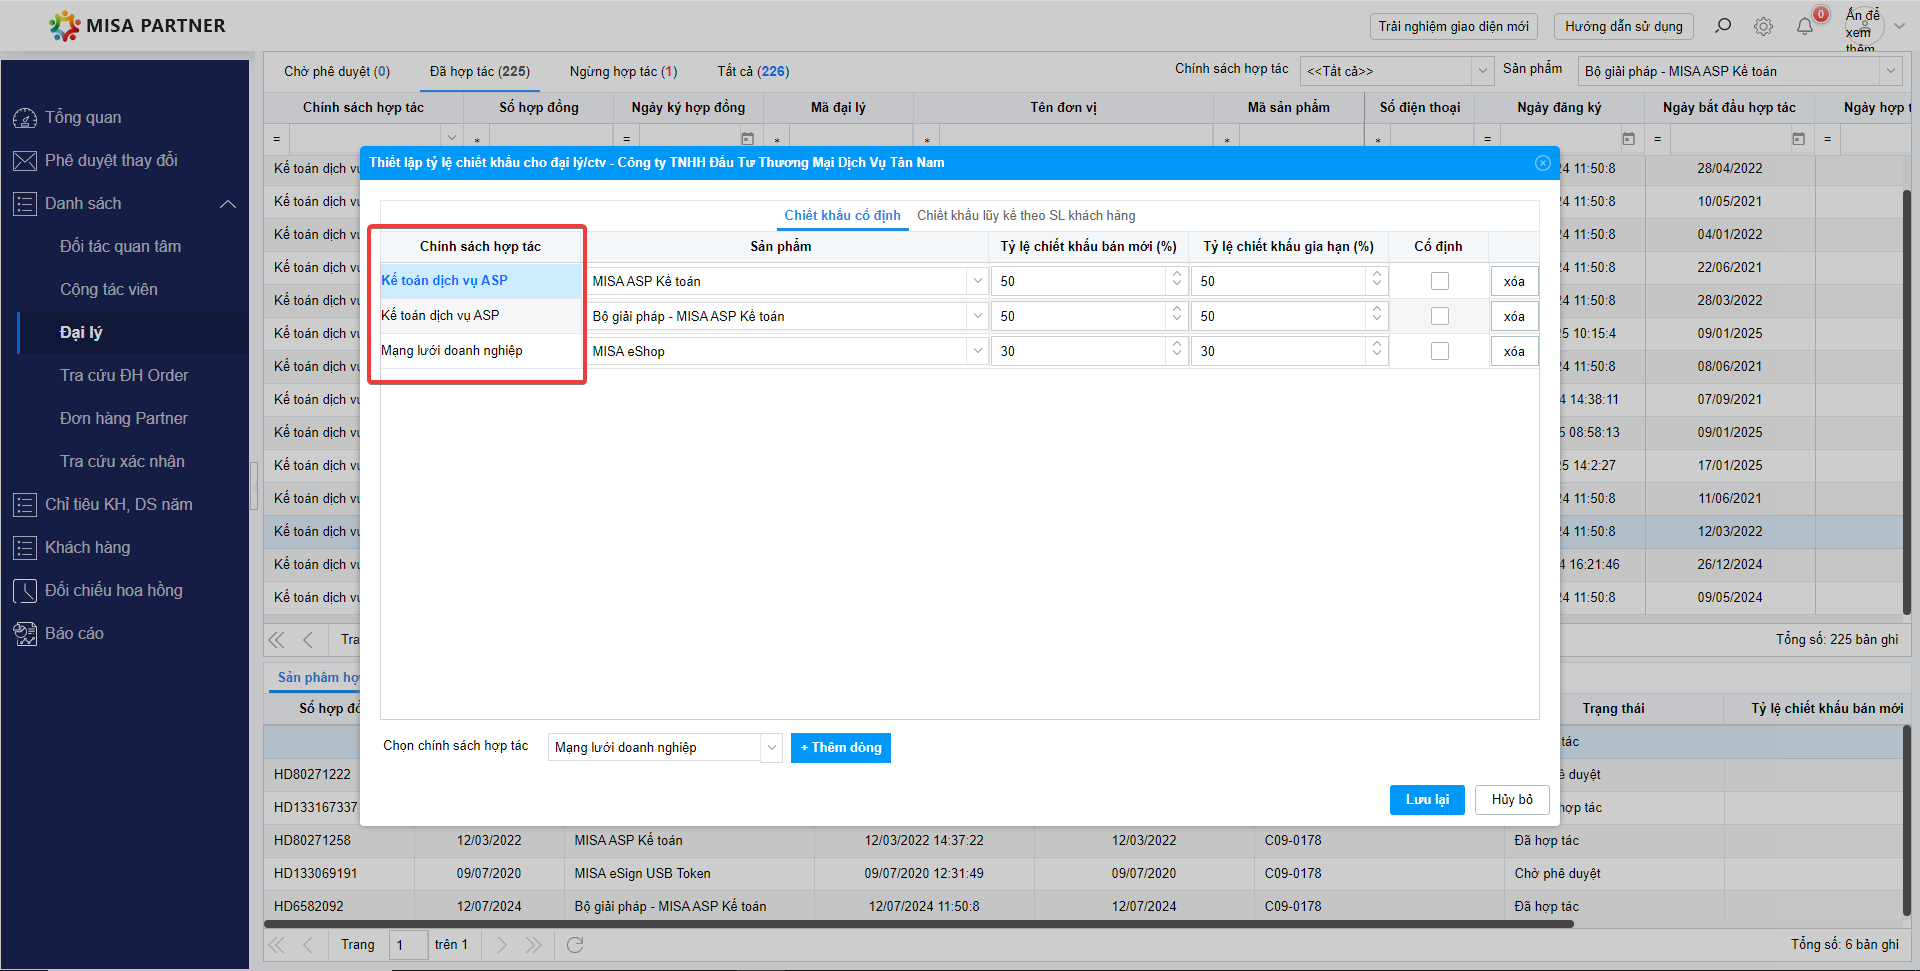Screen dimensions: 1920x971
Task: Click the Danh sách list icon
Action: [x=25, y=204]
